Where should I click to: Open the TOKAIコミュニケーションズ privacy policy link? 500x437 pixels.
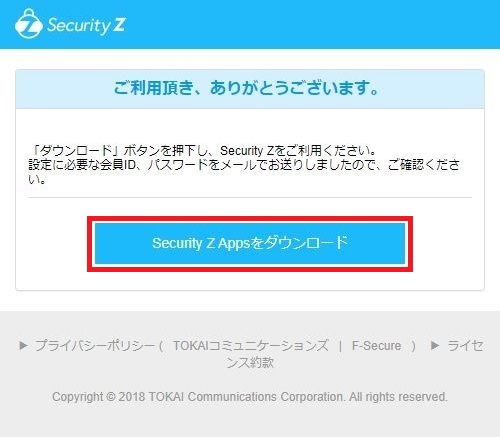[x=250, y=346]
